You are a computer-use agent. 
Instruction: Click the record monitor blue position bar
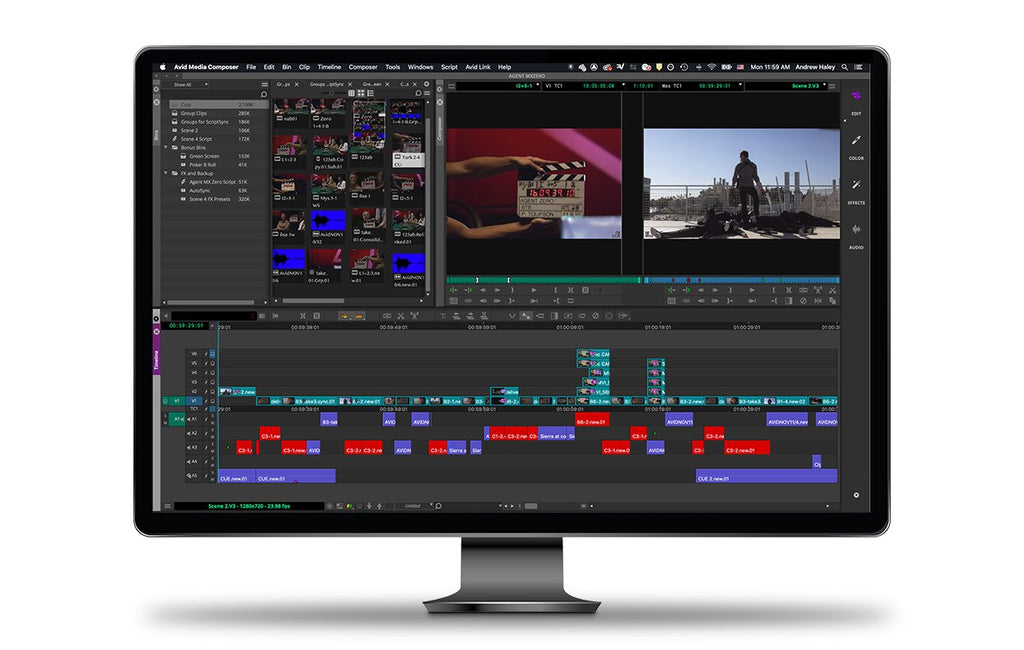point(743,280)
